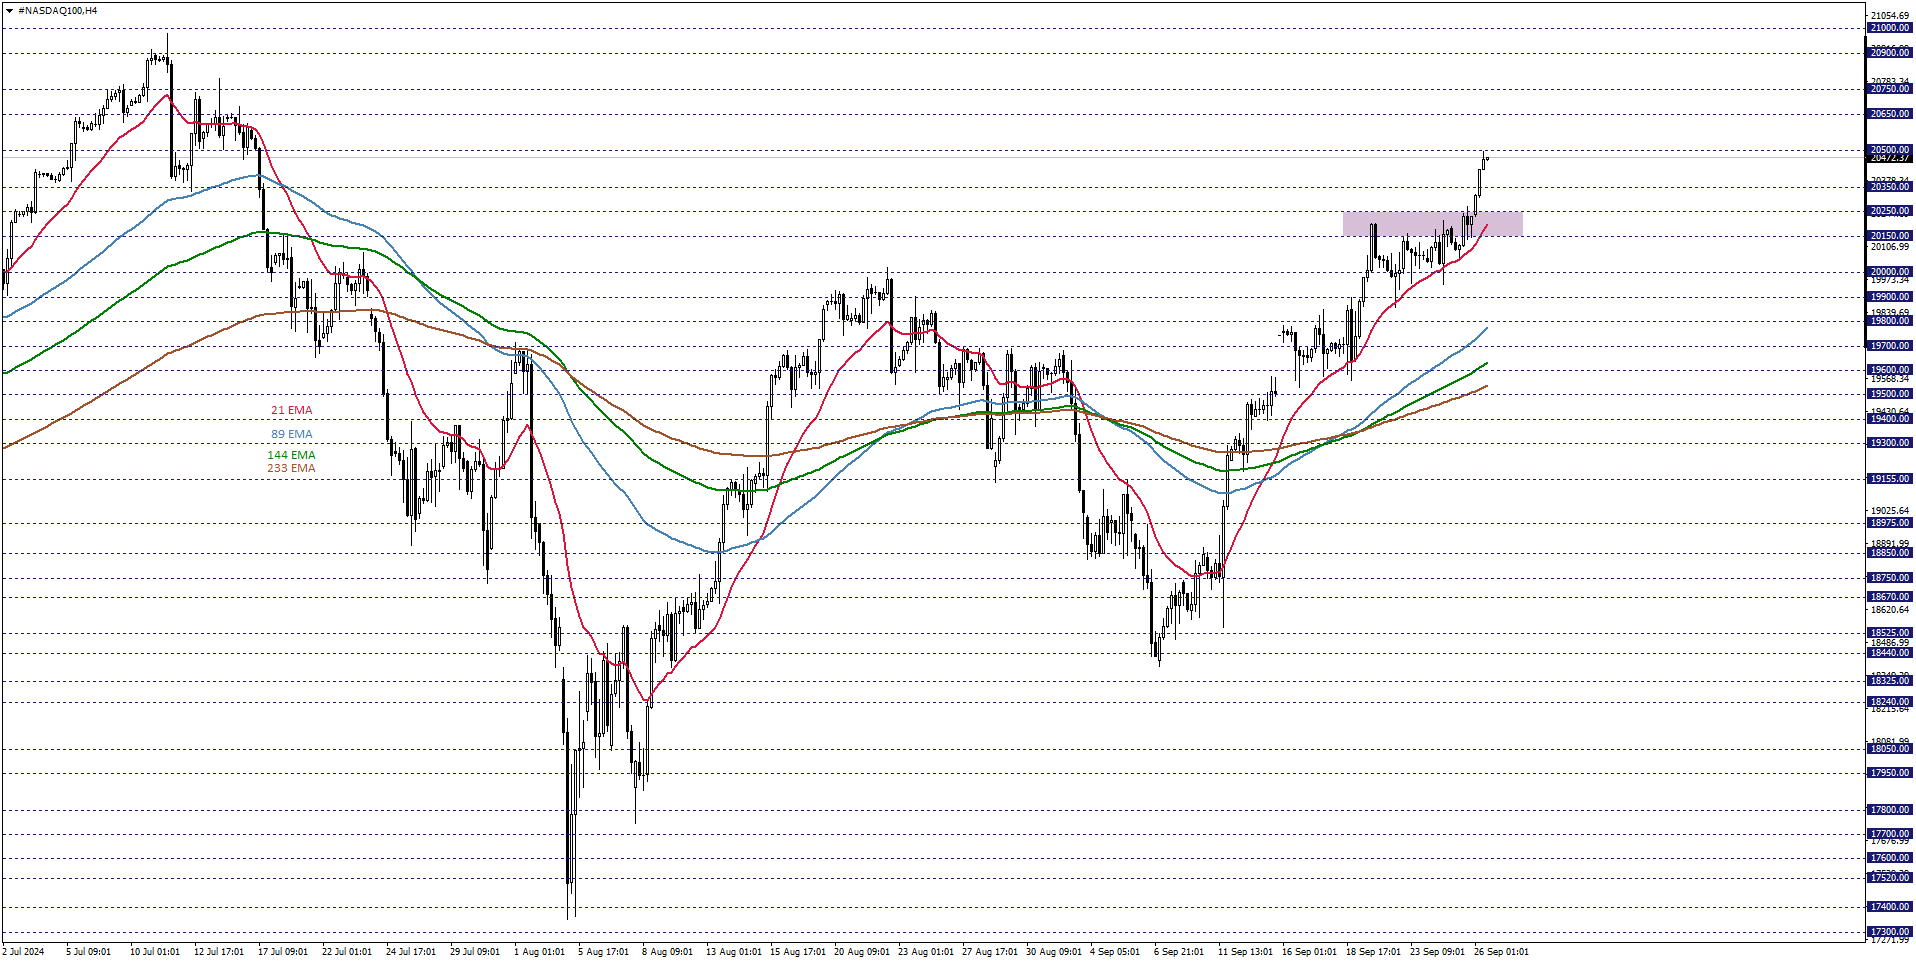
Task: Click the 17950.00 price level label
Action: pos(1890,773)
